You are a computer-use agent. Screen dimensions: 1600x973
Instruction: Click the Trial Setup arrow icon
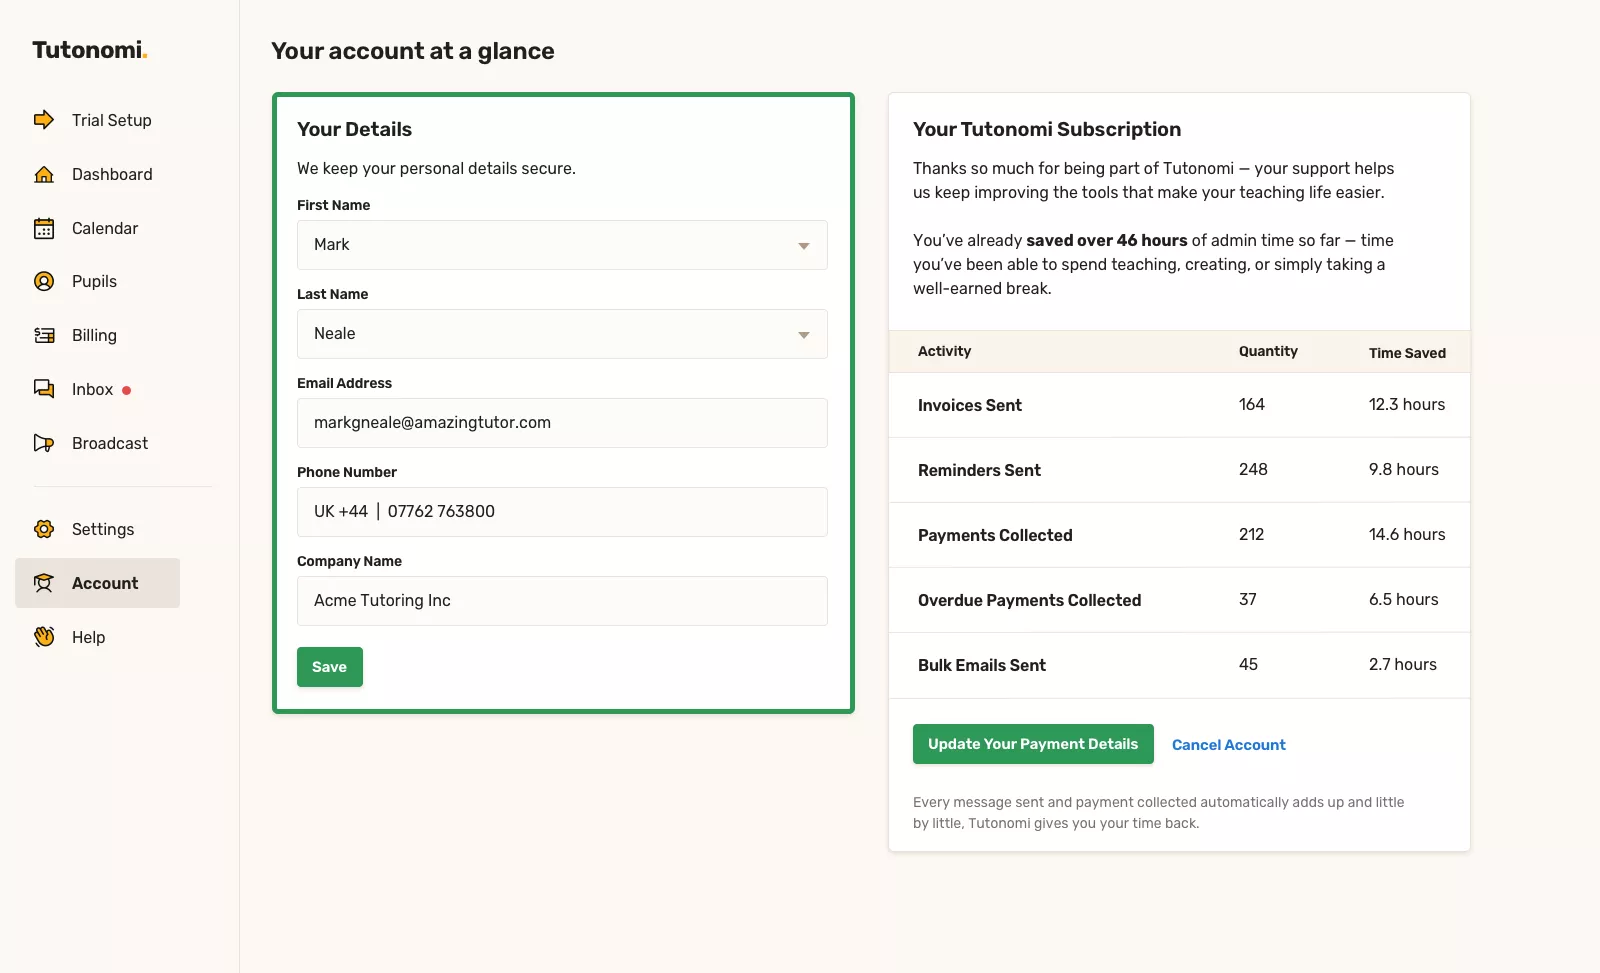[x=44, y=120]
